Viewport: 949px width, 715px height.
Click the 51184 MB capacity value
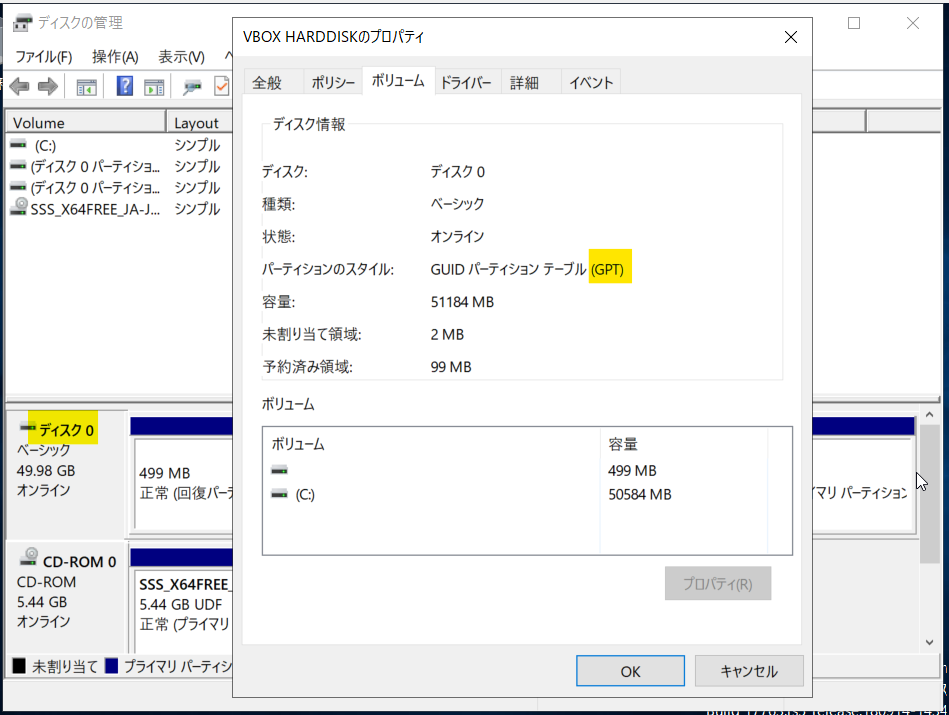[462, 301]
